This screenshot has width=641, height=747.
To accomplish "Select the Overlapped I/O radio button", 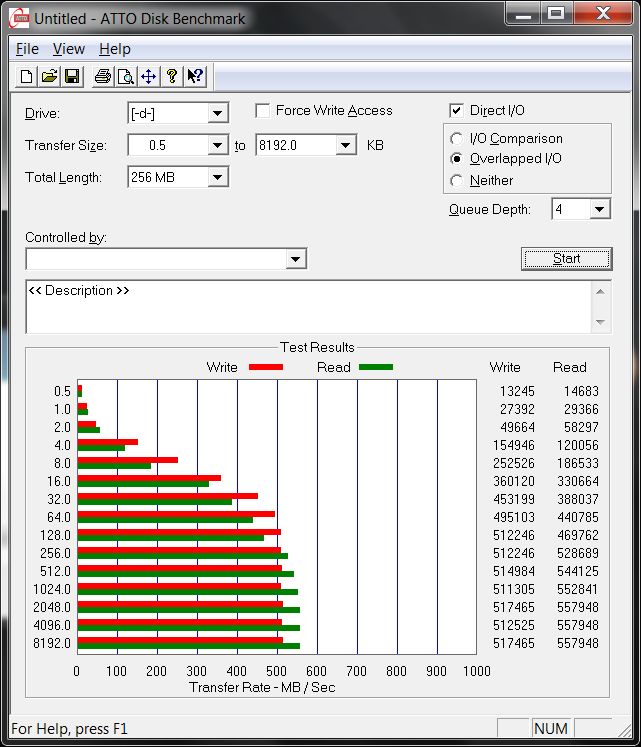I will [456, 159].
